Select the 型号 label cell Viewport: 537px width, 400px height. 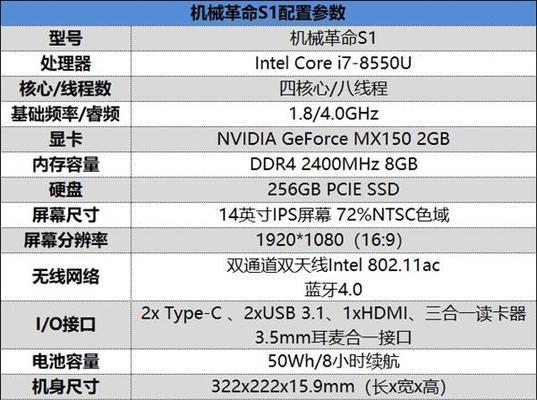coord(66,38)
